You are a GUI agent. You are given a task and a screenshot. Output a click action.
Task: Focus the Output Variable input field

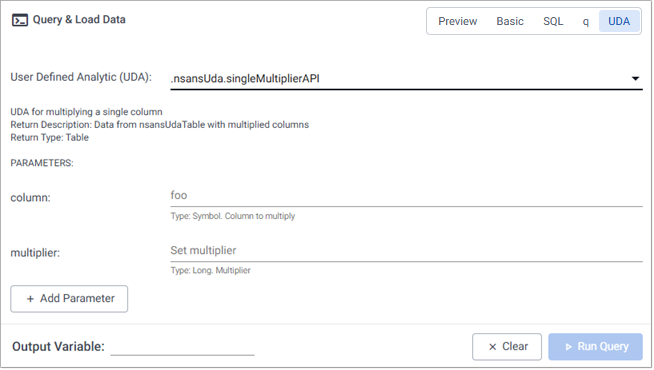[182, 347]
